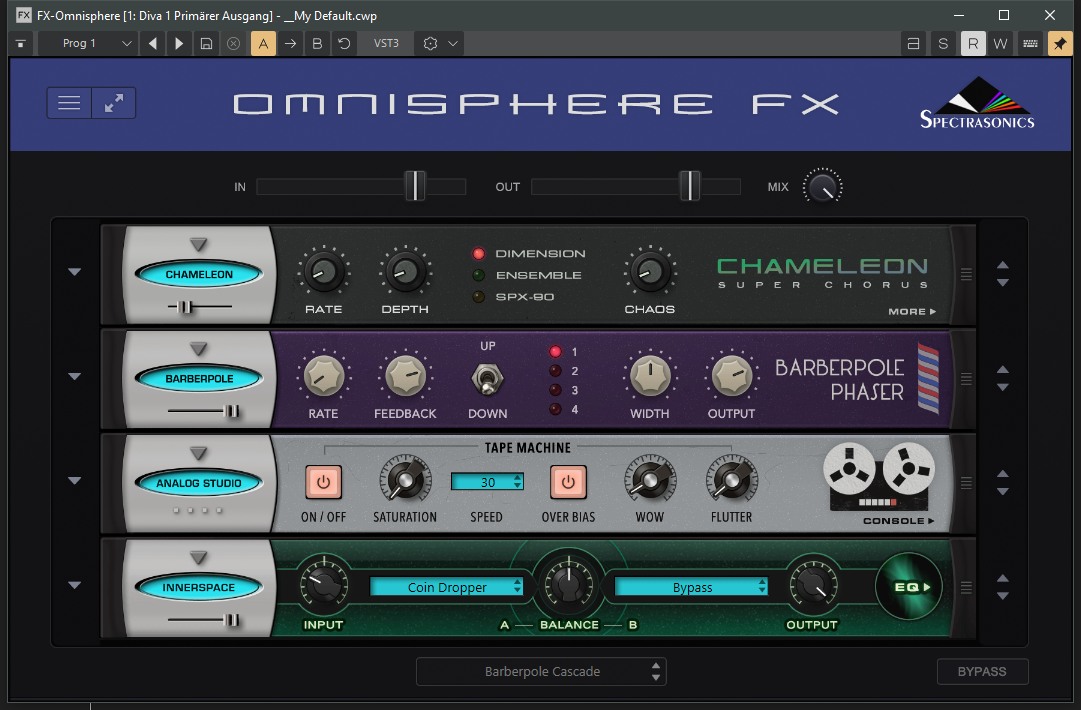Toggle the pin window icon

tap(1059, 43)
